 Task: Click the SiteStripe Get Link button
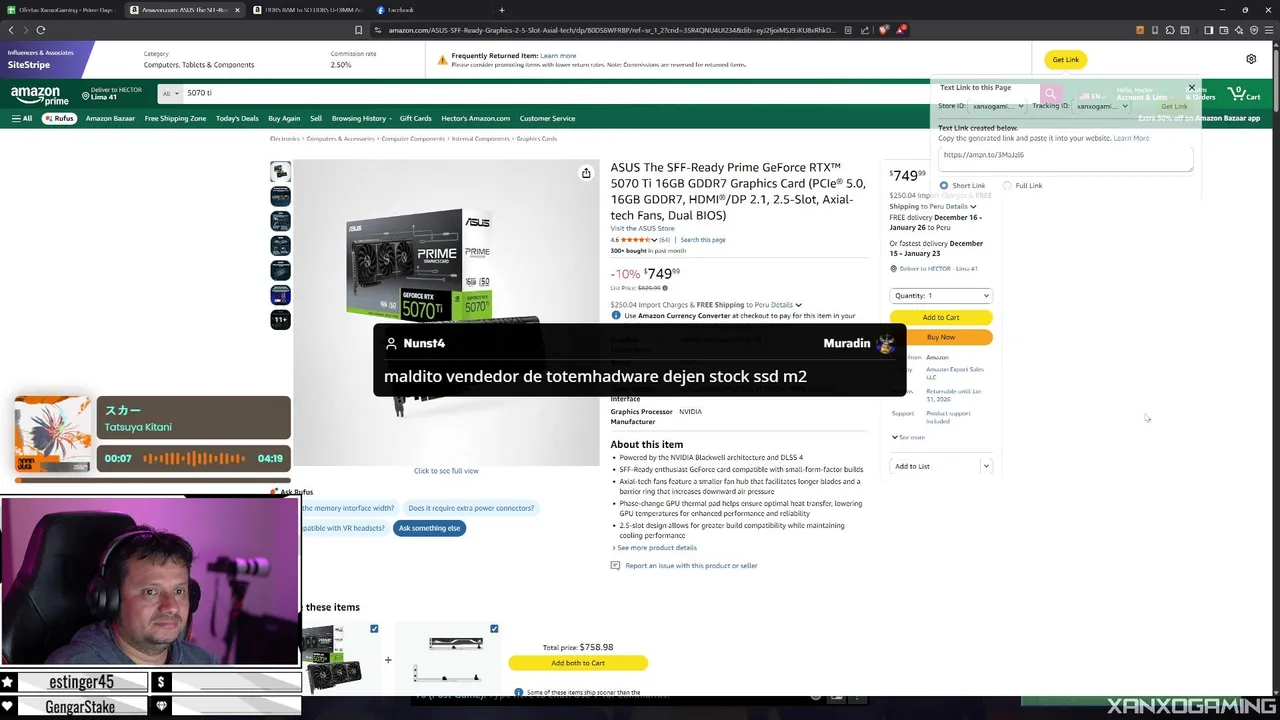pos(1065,59)
